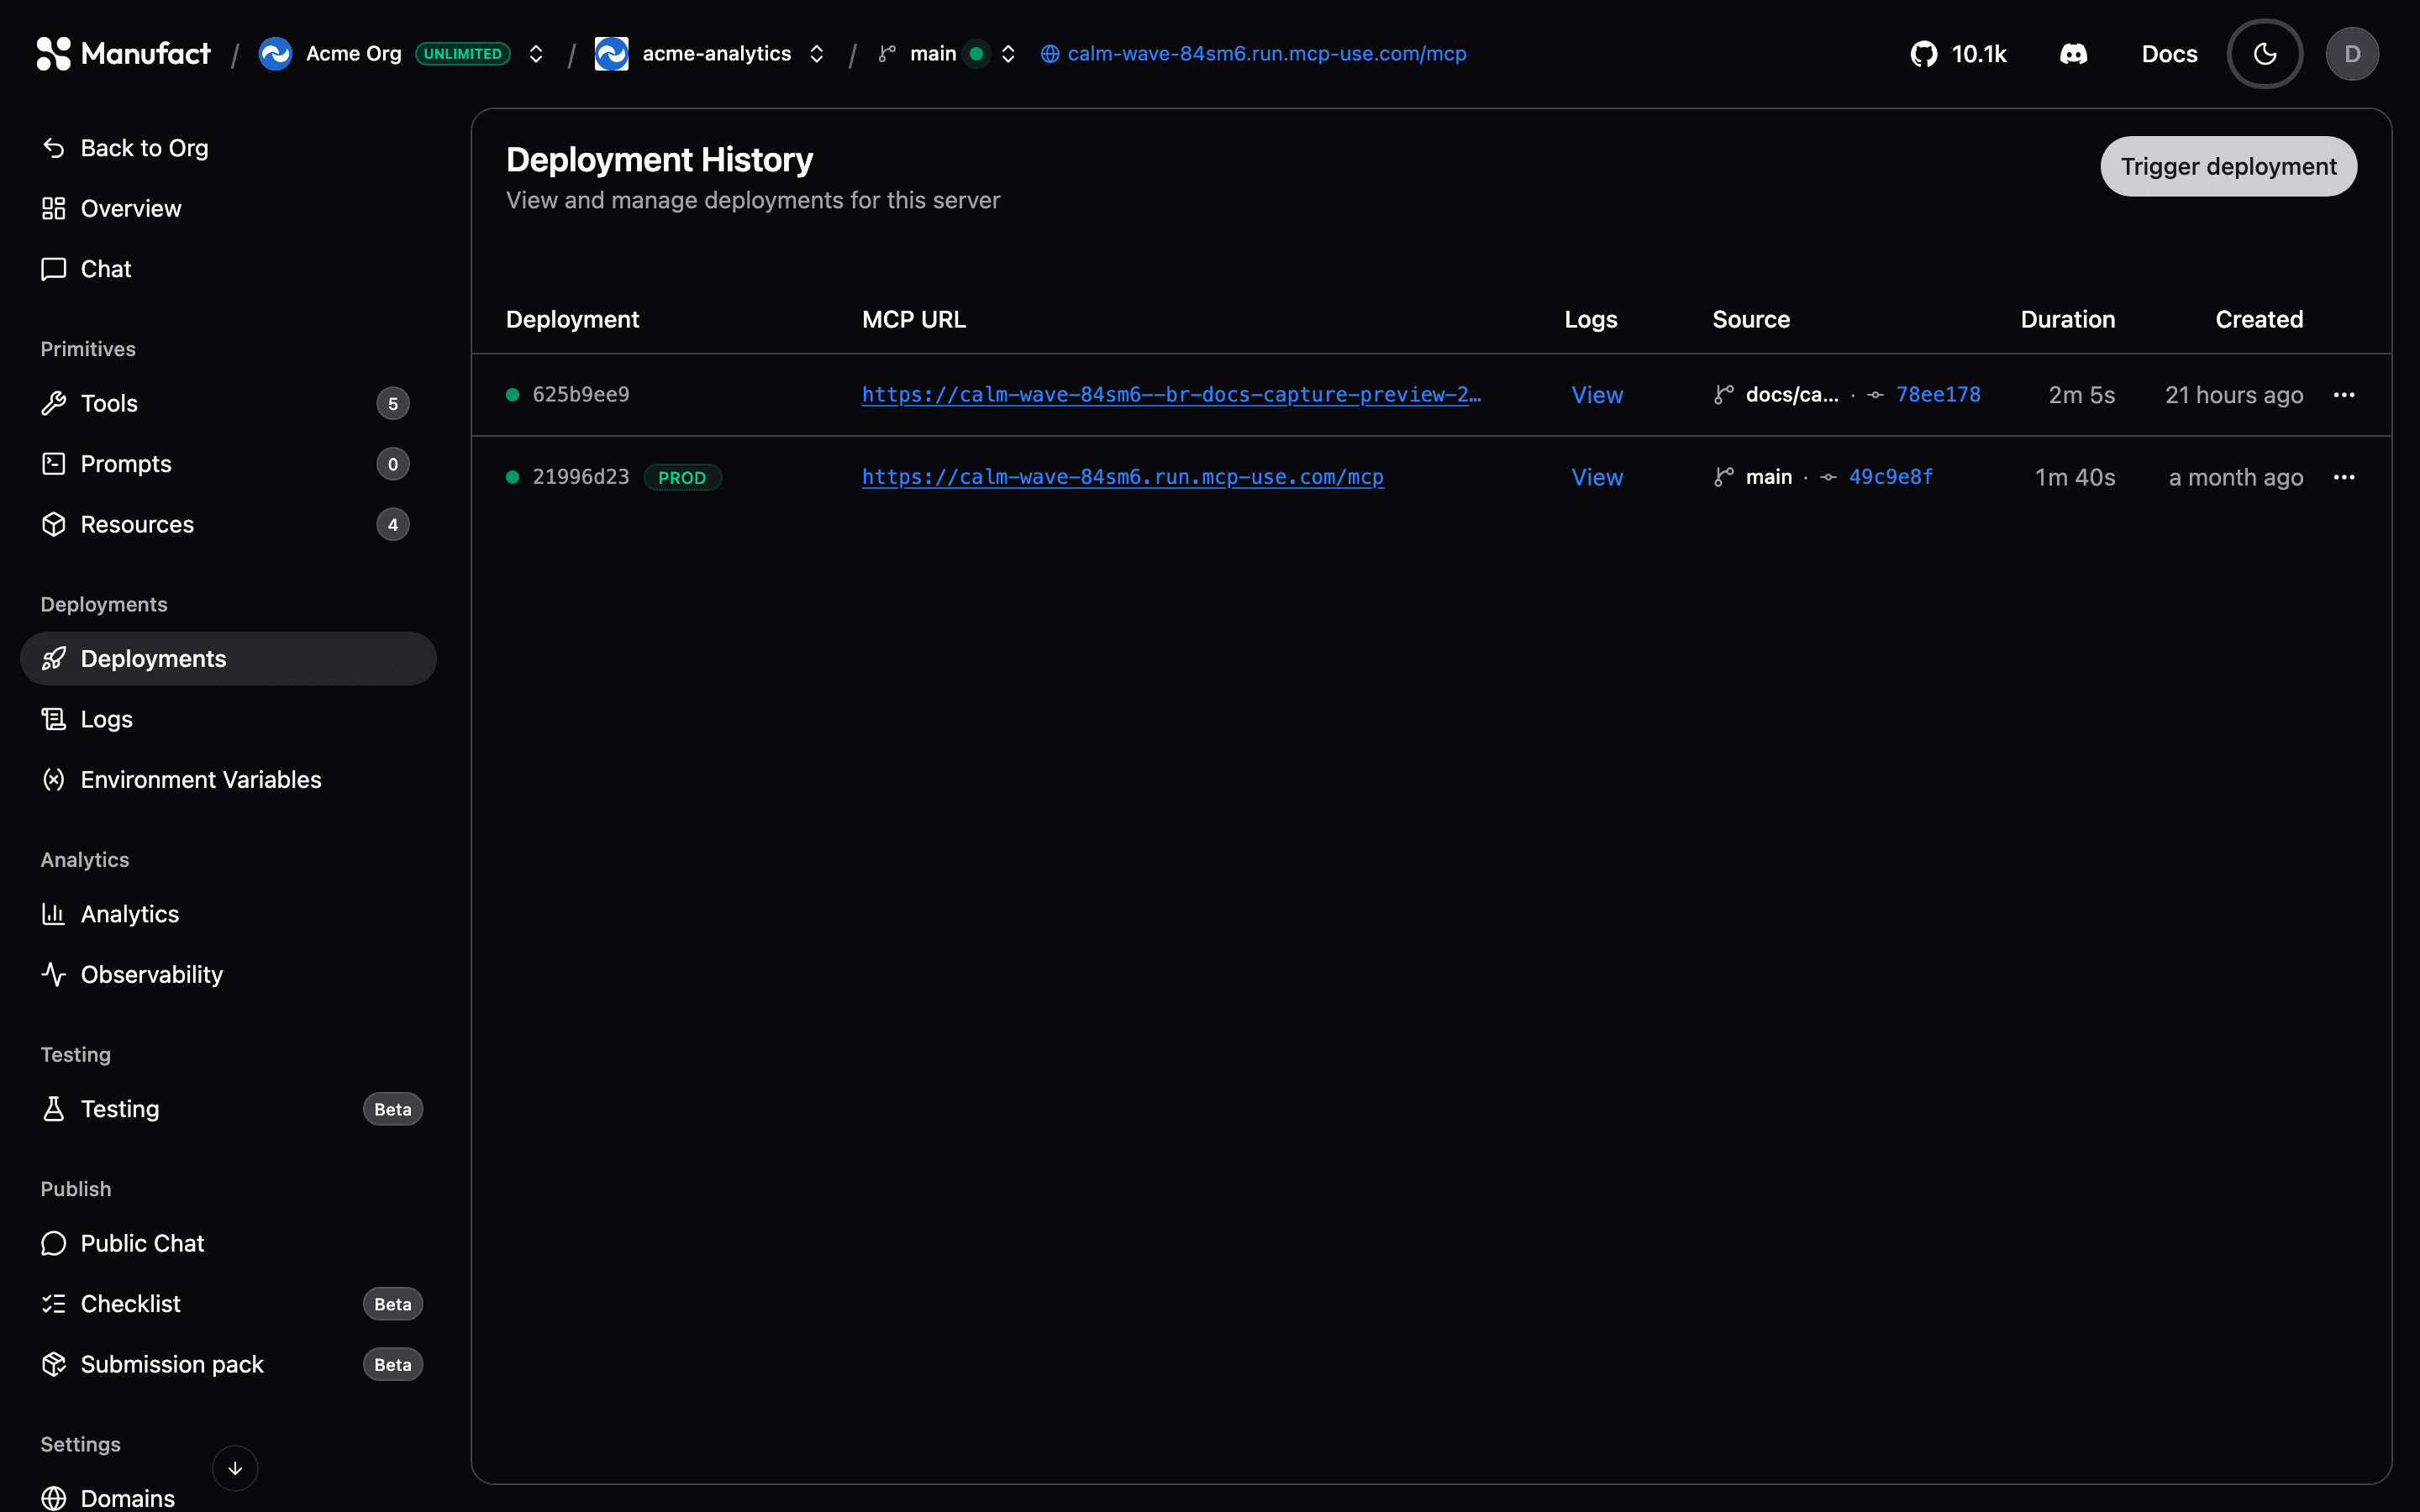
Task: Click the Manufact logo
Action: [x=123, y=53]
